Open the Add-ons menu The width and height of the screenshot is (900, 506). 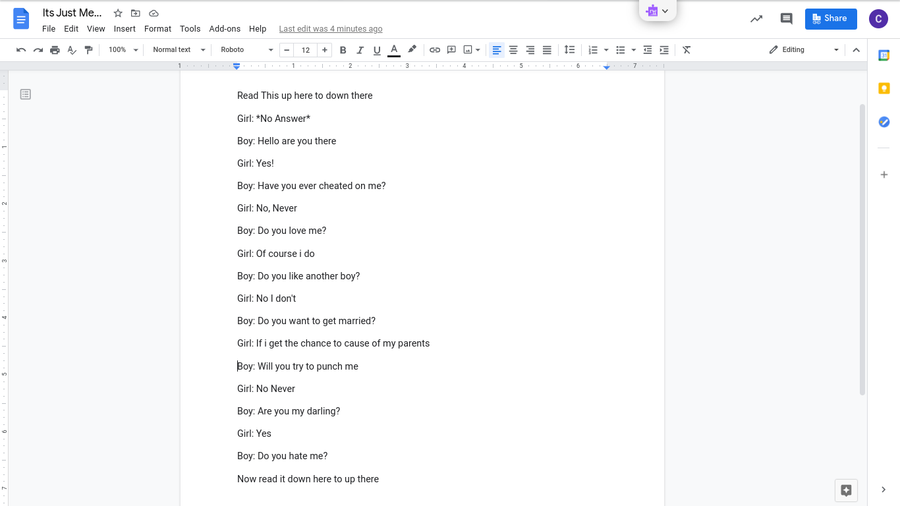coord(224,29)
